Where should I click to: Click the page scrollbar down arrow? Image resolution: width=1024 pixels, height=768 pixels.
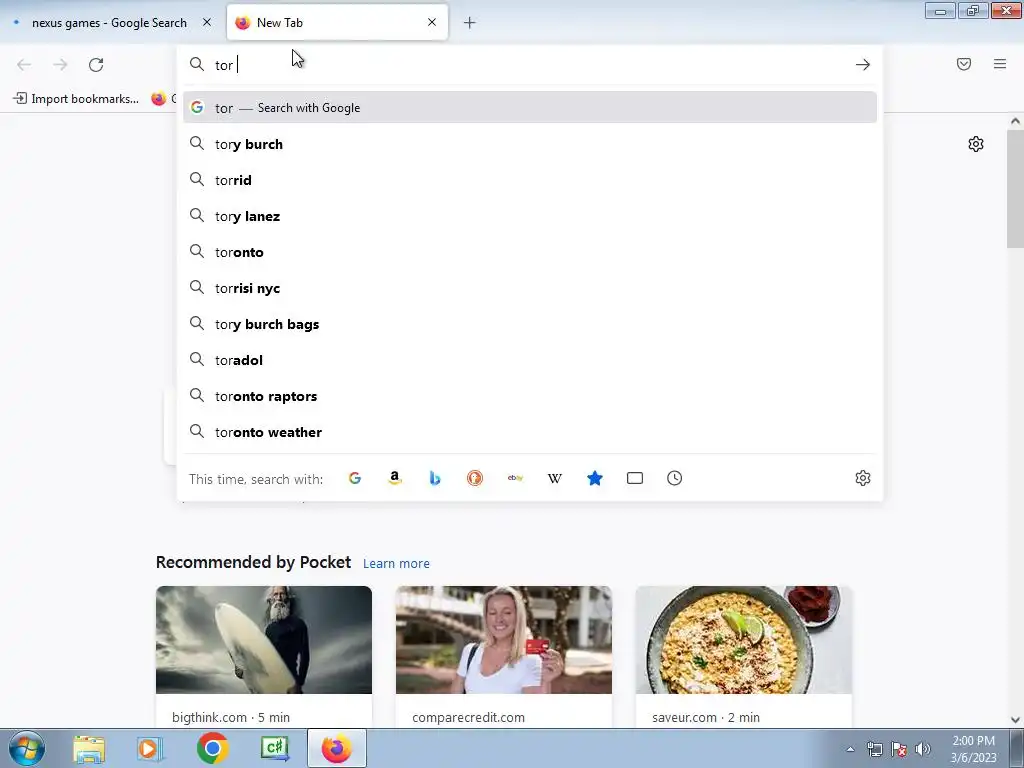[1015, 720]
